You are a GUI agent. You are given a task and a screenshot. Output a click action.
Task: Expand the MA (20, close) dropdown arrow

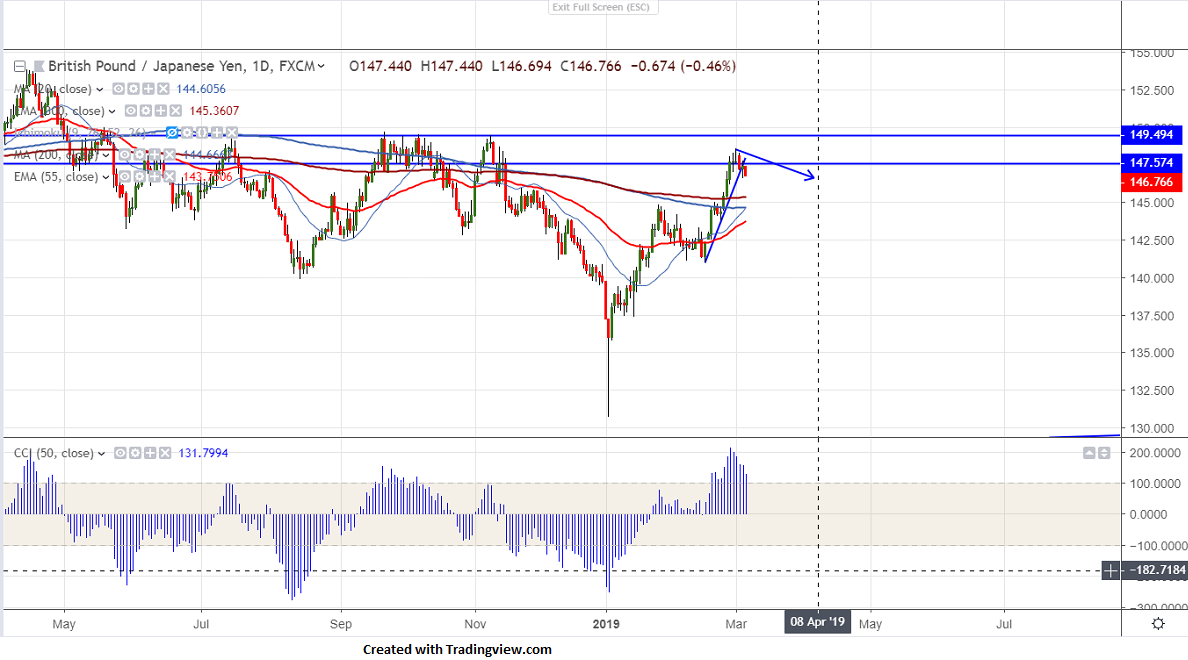click(99, 89)
